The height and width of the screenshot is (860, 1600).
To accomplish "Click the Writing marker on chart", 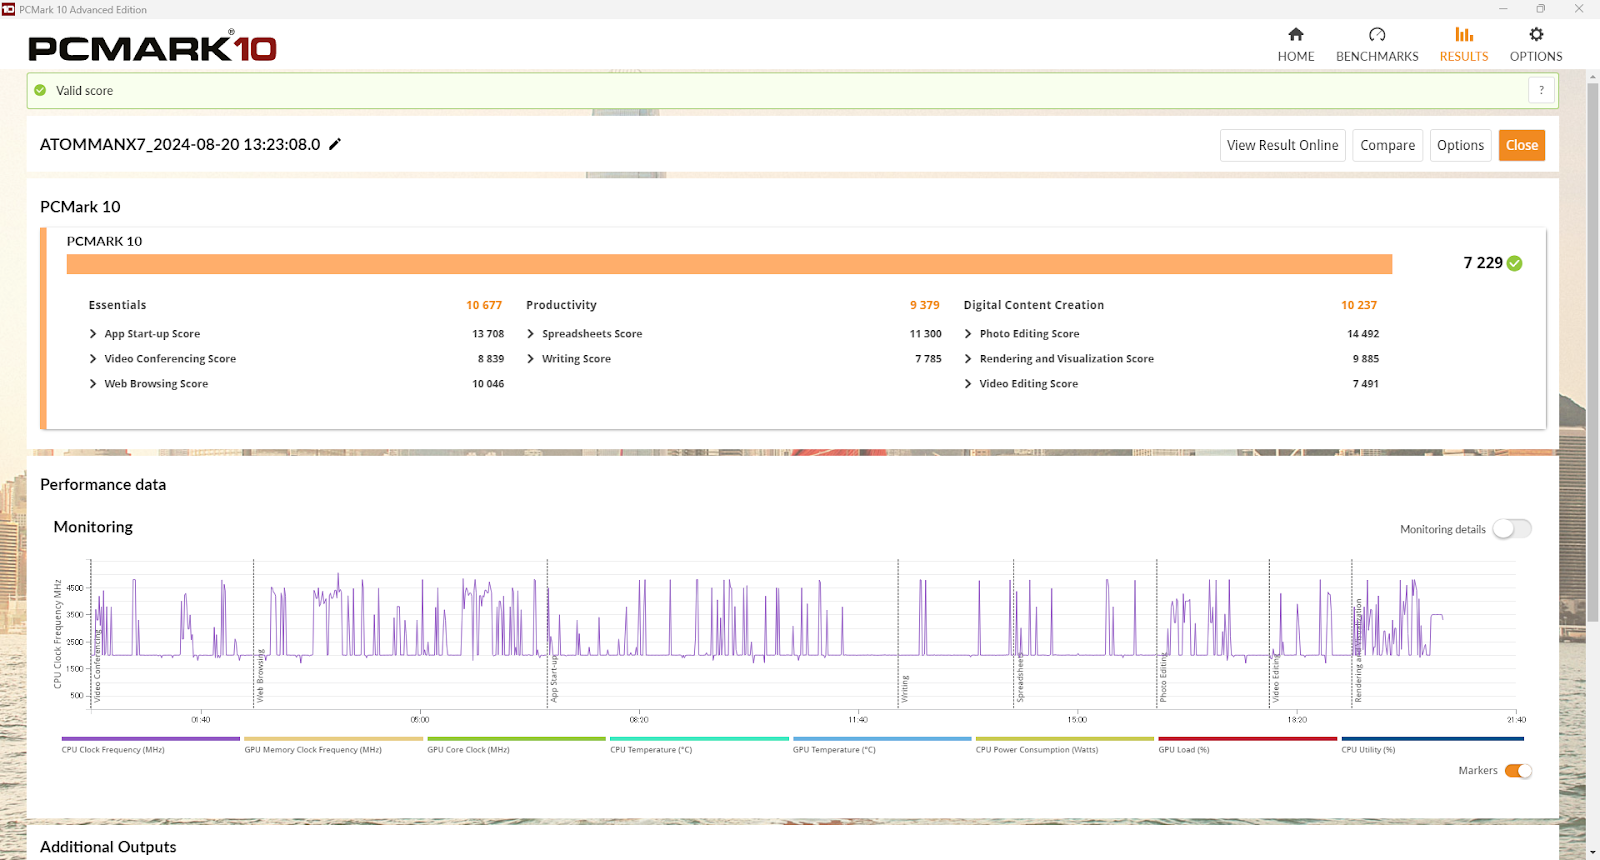I will (x=905, y=689).
